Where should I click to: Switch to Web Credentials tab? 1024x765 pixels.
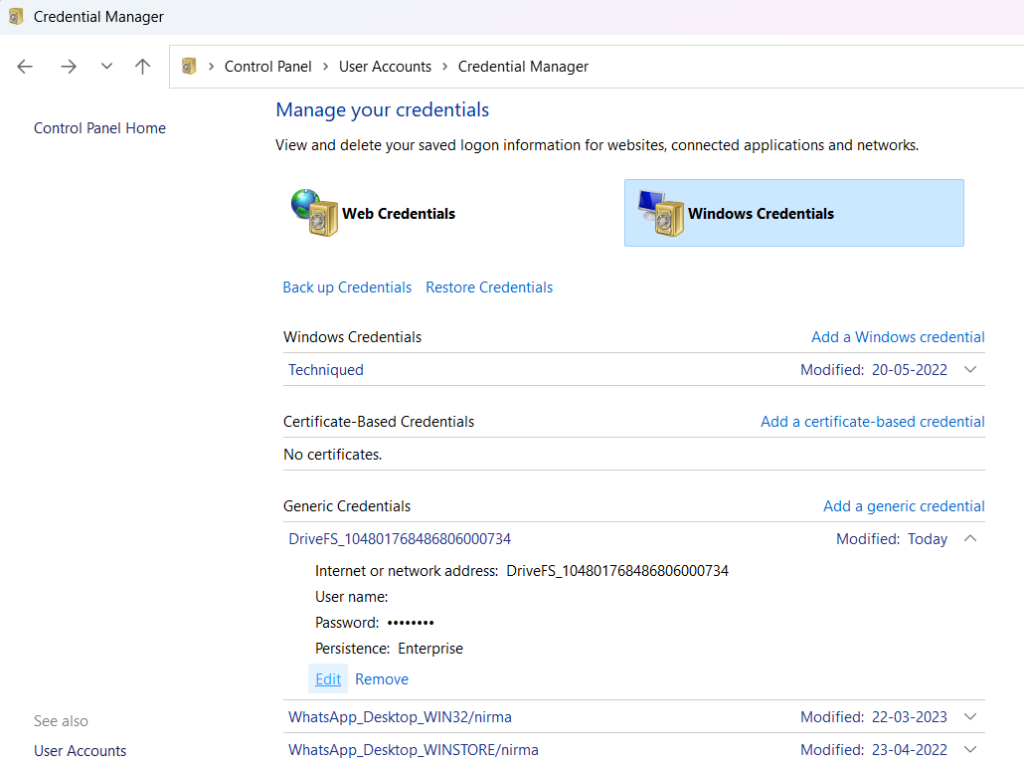click(398, 214)
